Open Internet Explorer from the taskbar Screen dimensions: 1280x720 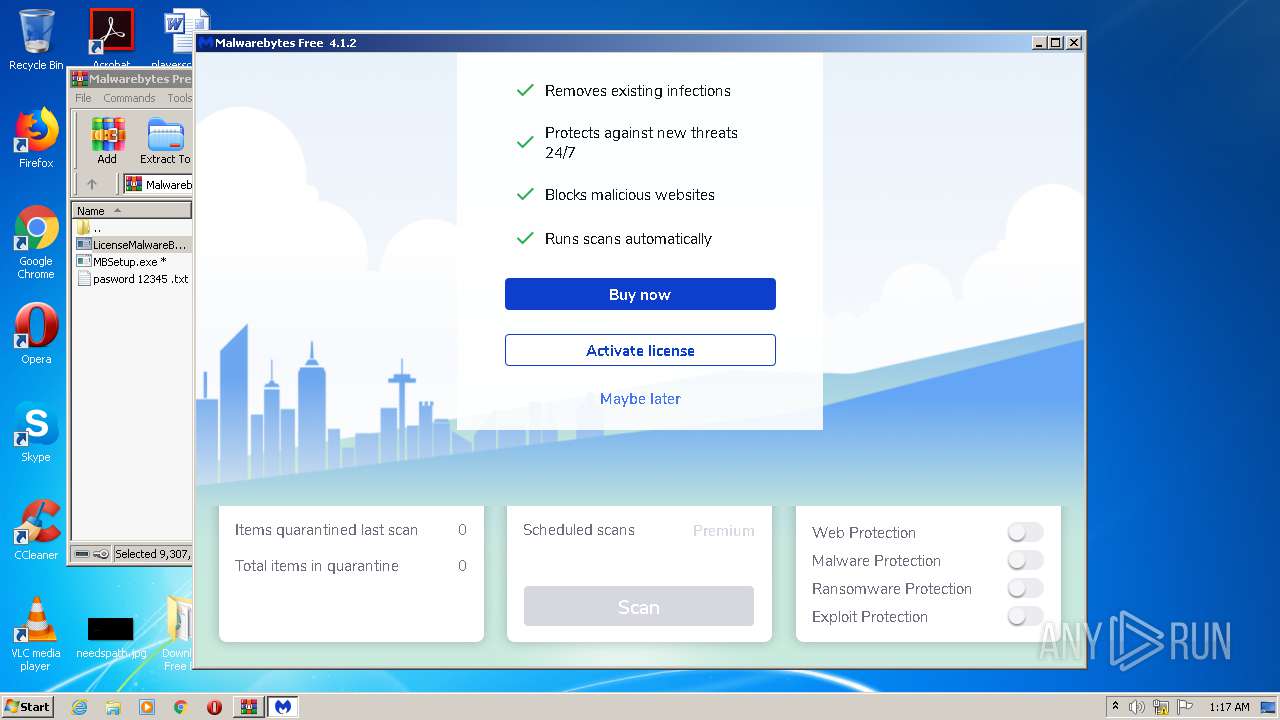[x=79, y=707]
